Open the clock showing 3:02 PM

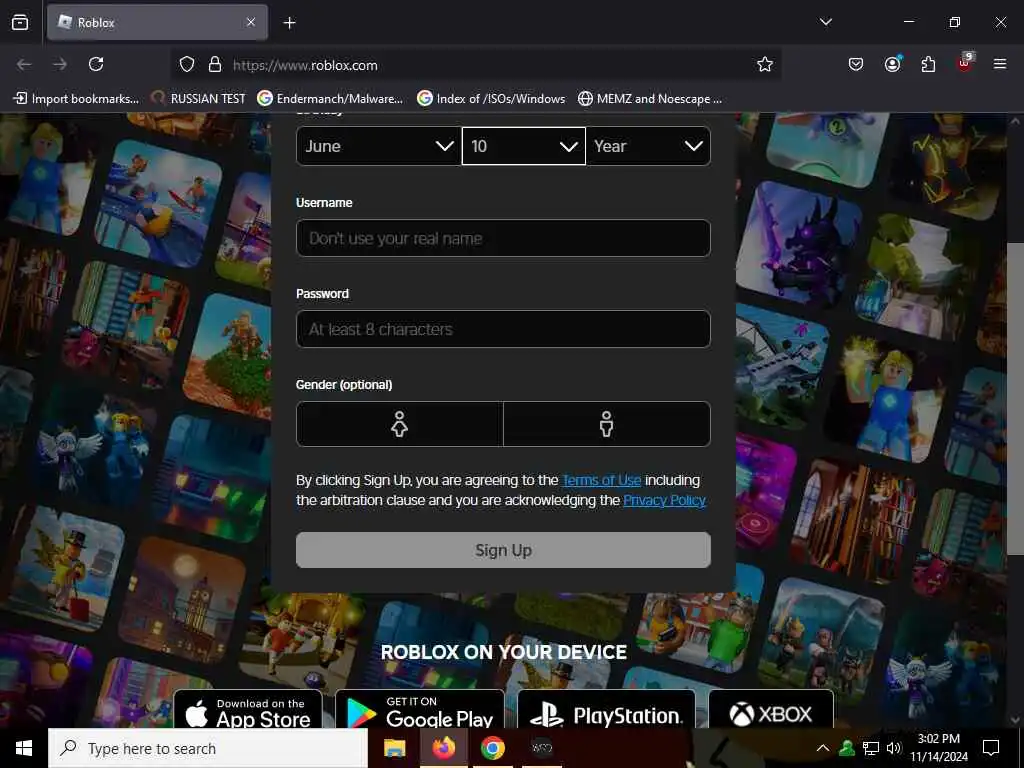click(x=939, y=748)
